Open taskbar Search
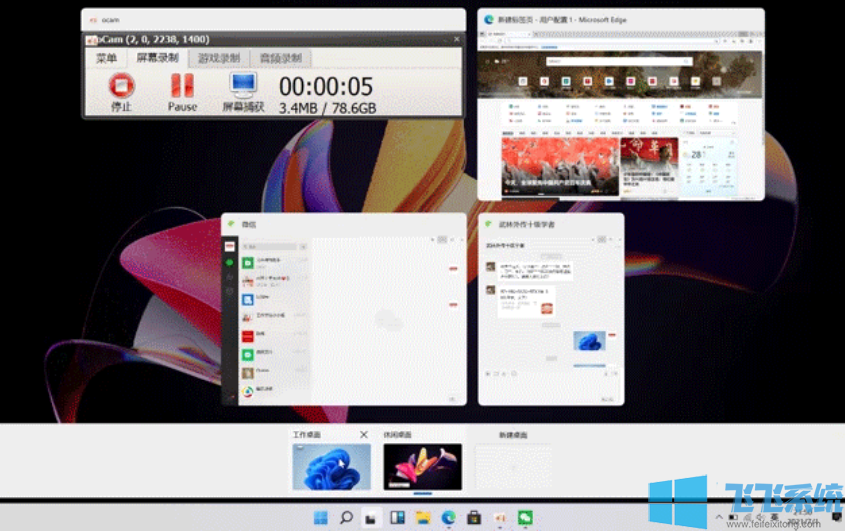 [346, 518]
